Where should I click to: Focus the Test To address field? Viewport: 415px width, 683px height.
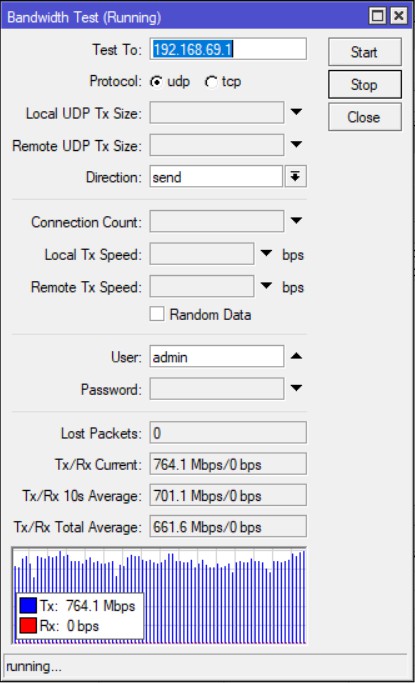pyautogui.click(x=228, y=49)
